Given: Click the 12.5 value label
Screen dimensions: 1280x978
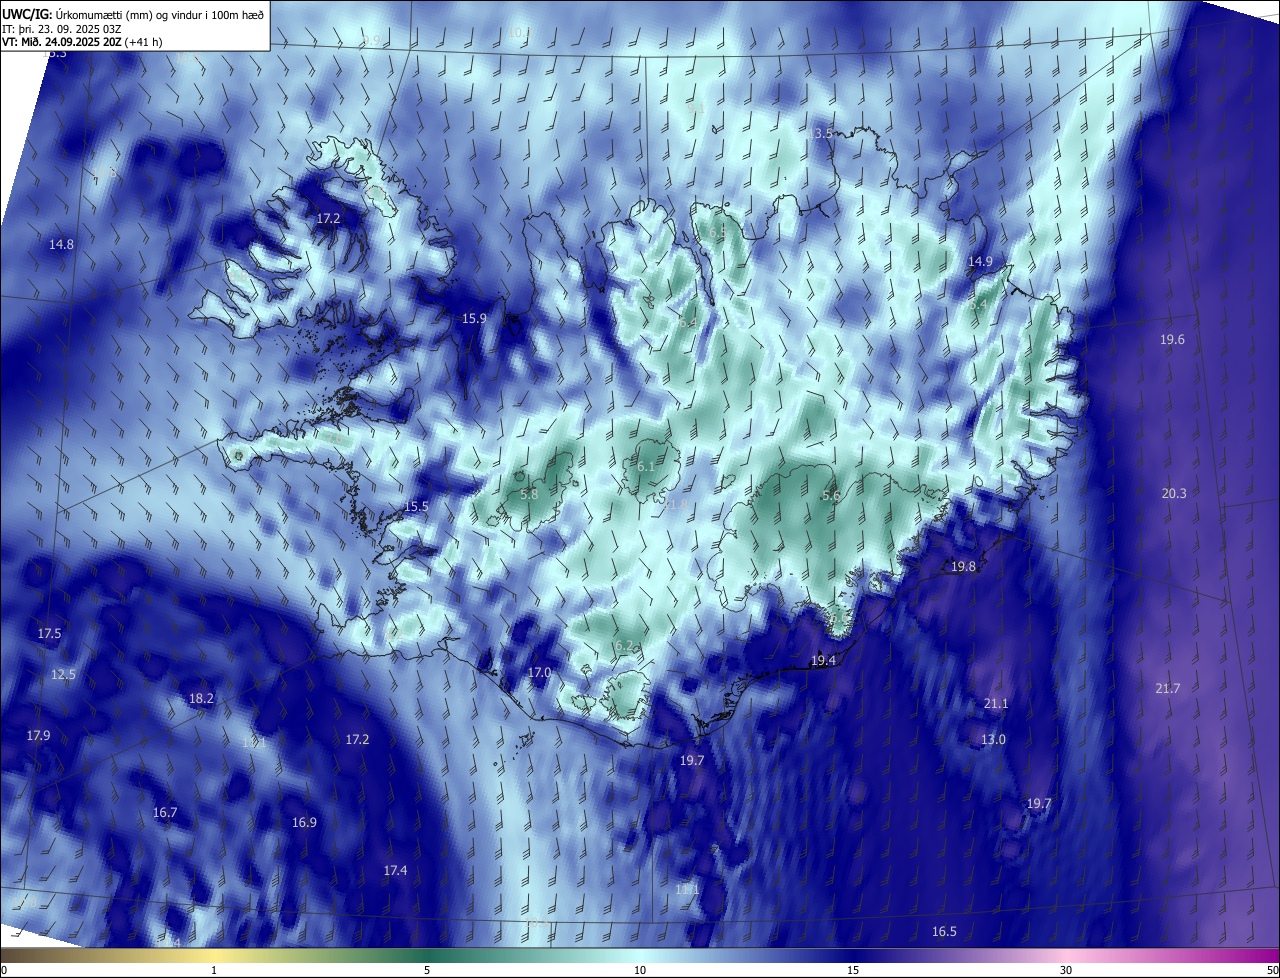Looking at the screenshot, I should [63, 675].
